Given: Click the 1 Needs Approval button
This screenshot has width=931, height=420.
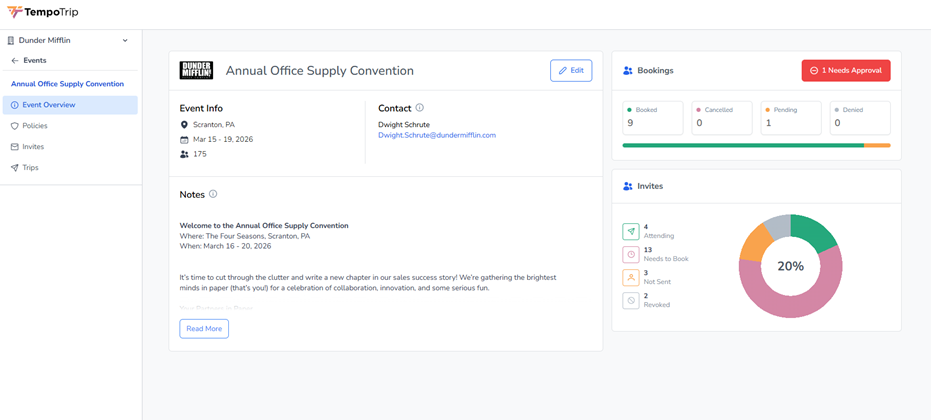Looking at the screenshot, I should click(x=845, y=71).
